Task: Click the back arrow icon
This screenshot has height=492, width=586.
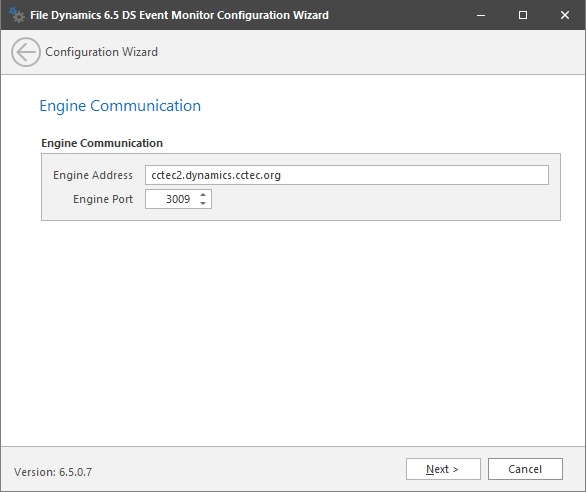Action: click(x=26, y=52)
